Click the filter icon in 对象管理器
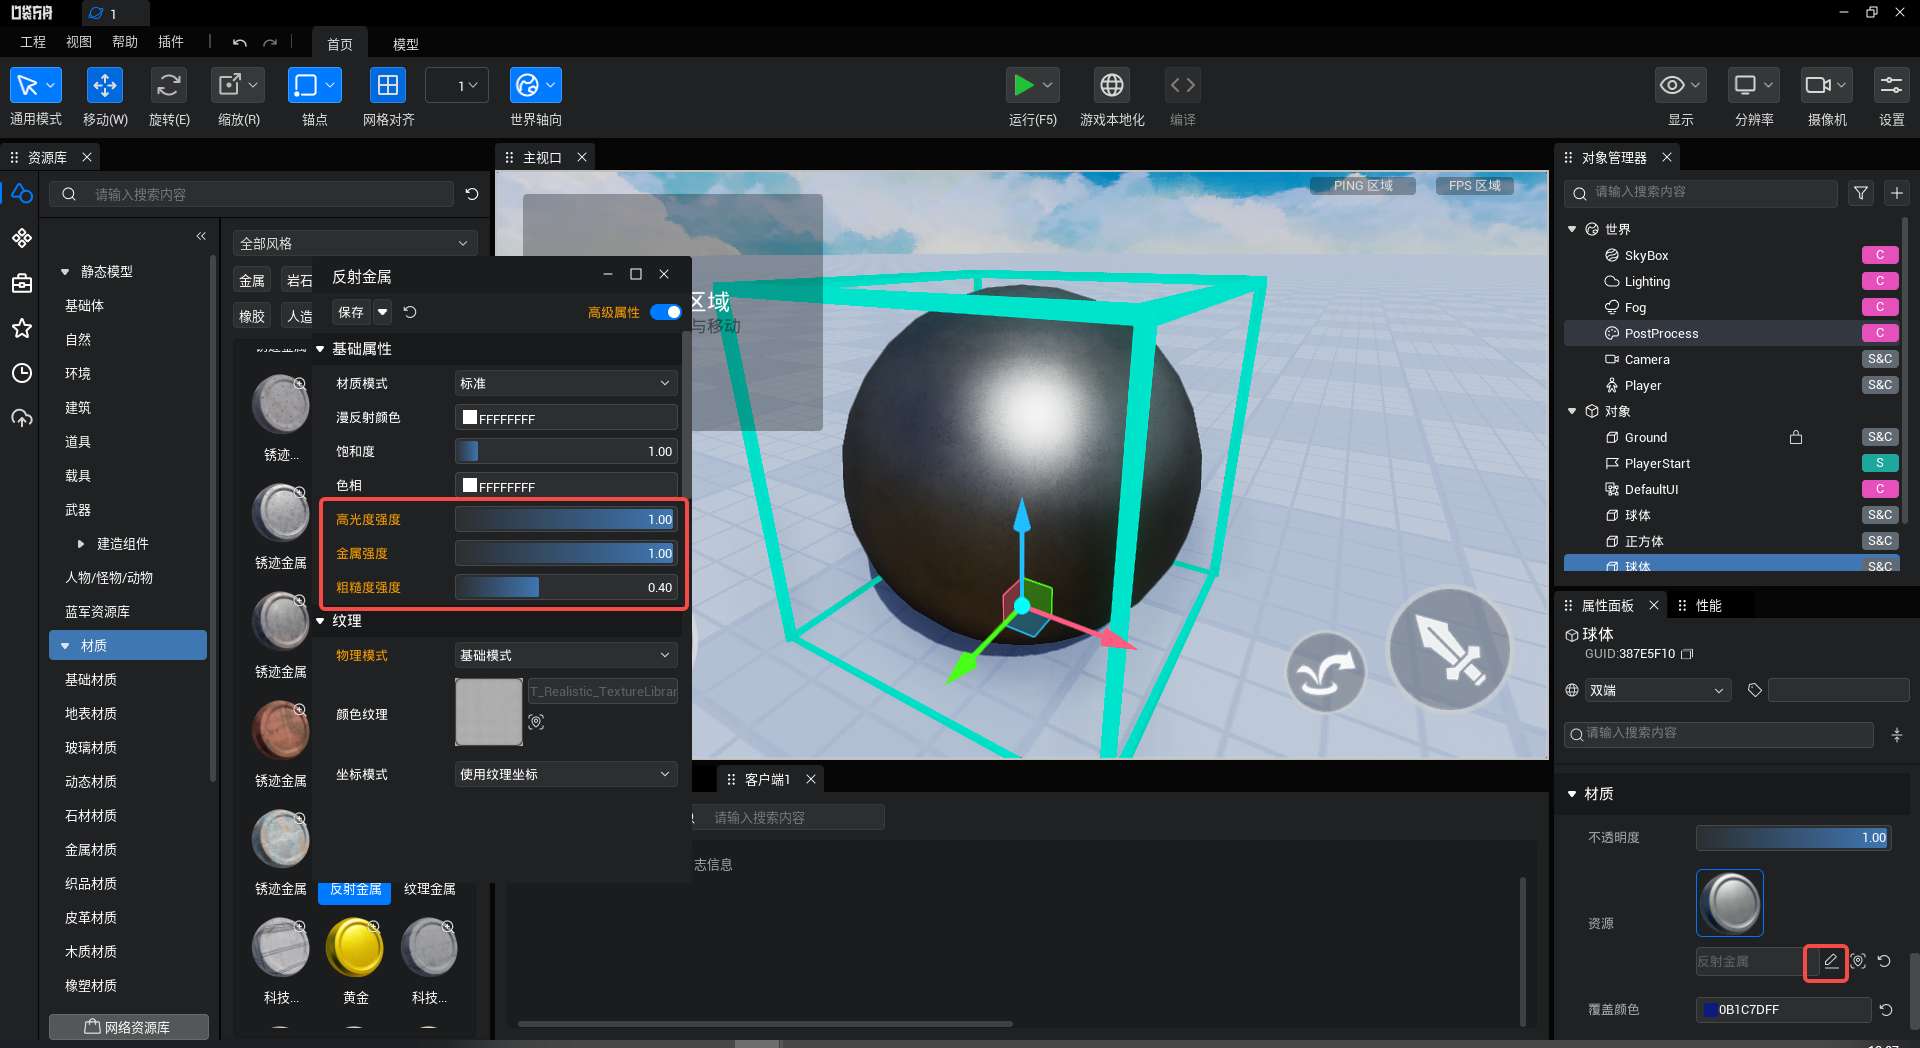The image size is (1920, 1048). tap(1861, 193)
